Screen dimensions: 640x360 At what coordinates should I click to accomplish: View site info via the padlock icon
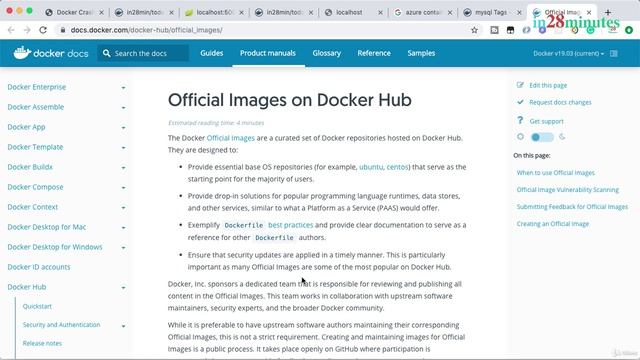pyautogui.click(x=63, y=30)
